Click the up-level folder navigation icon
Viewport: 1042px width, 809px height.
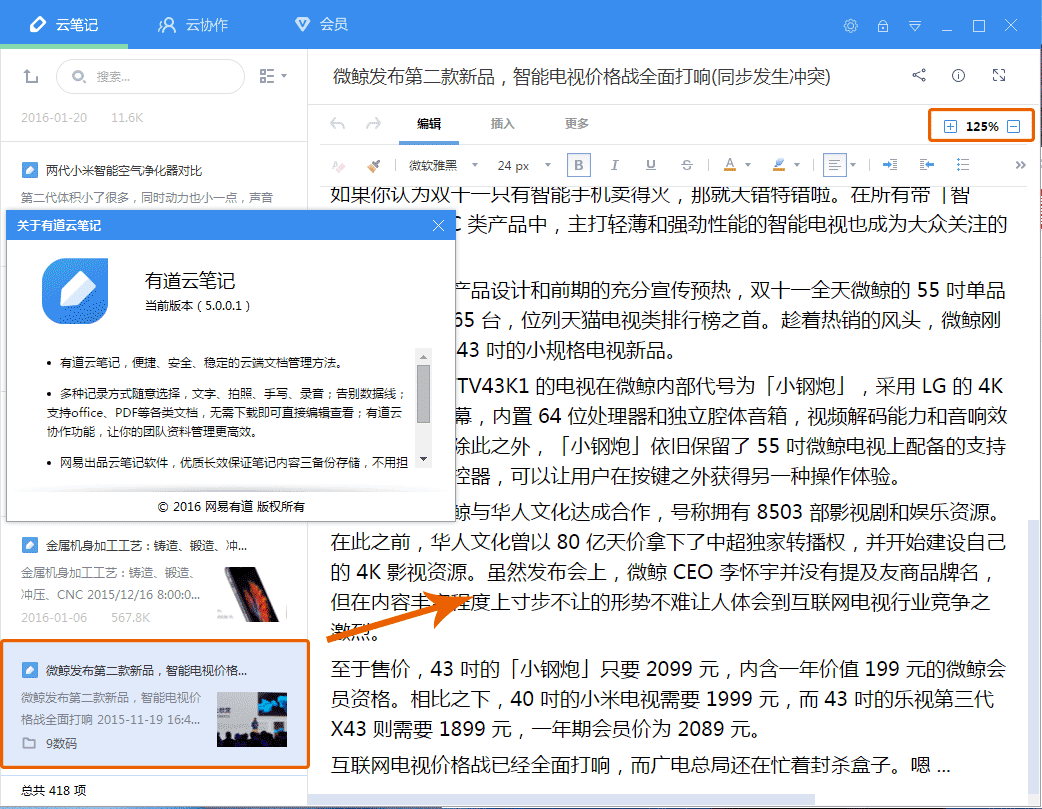(31, 76)
